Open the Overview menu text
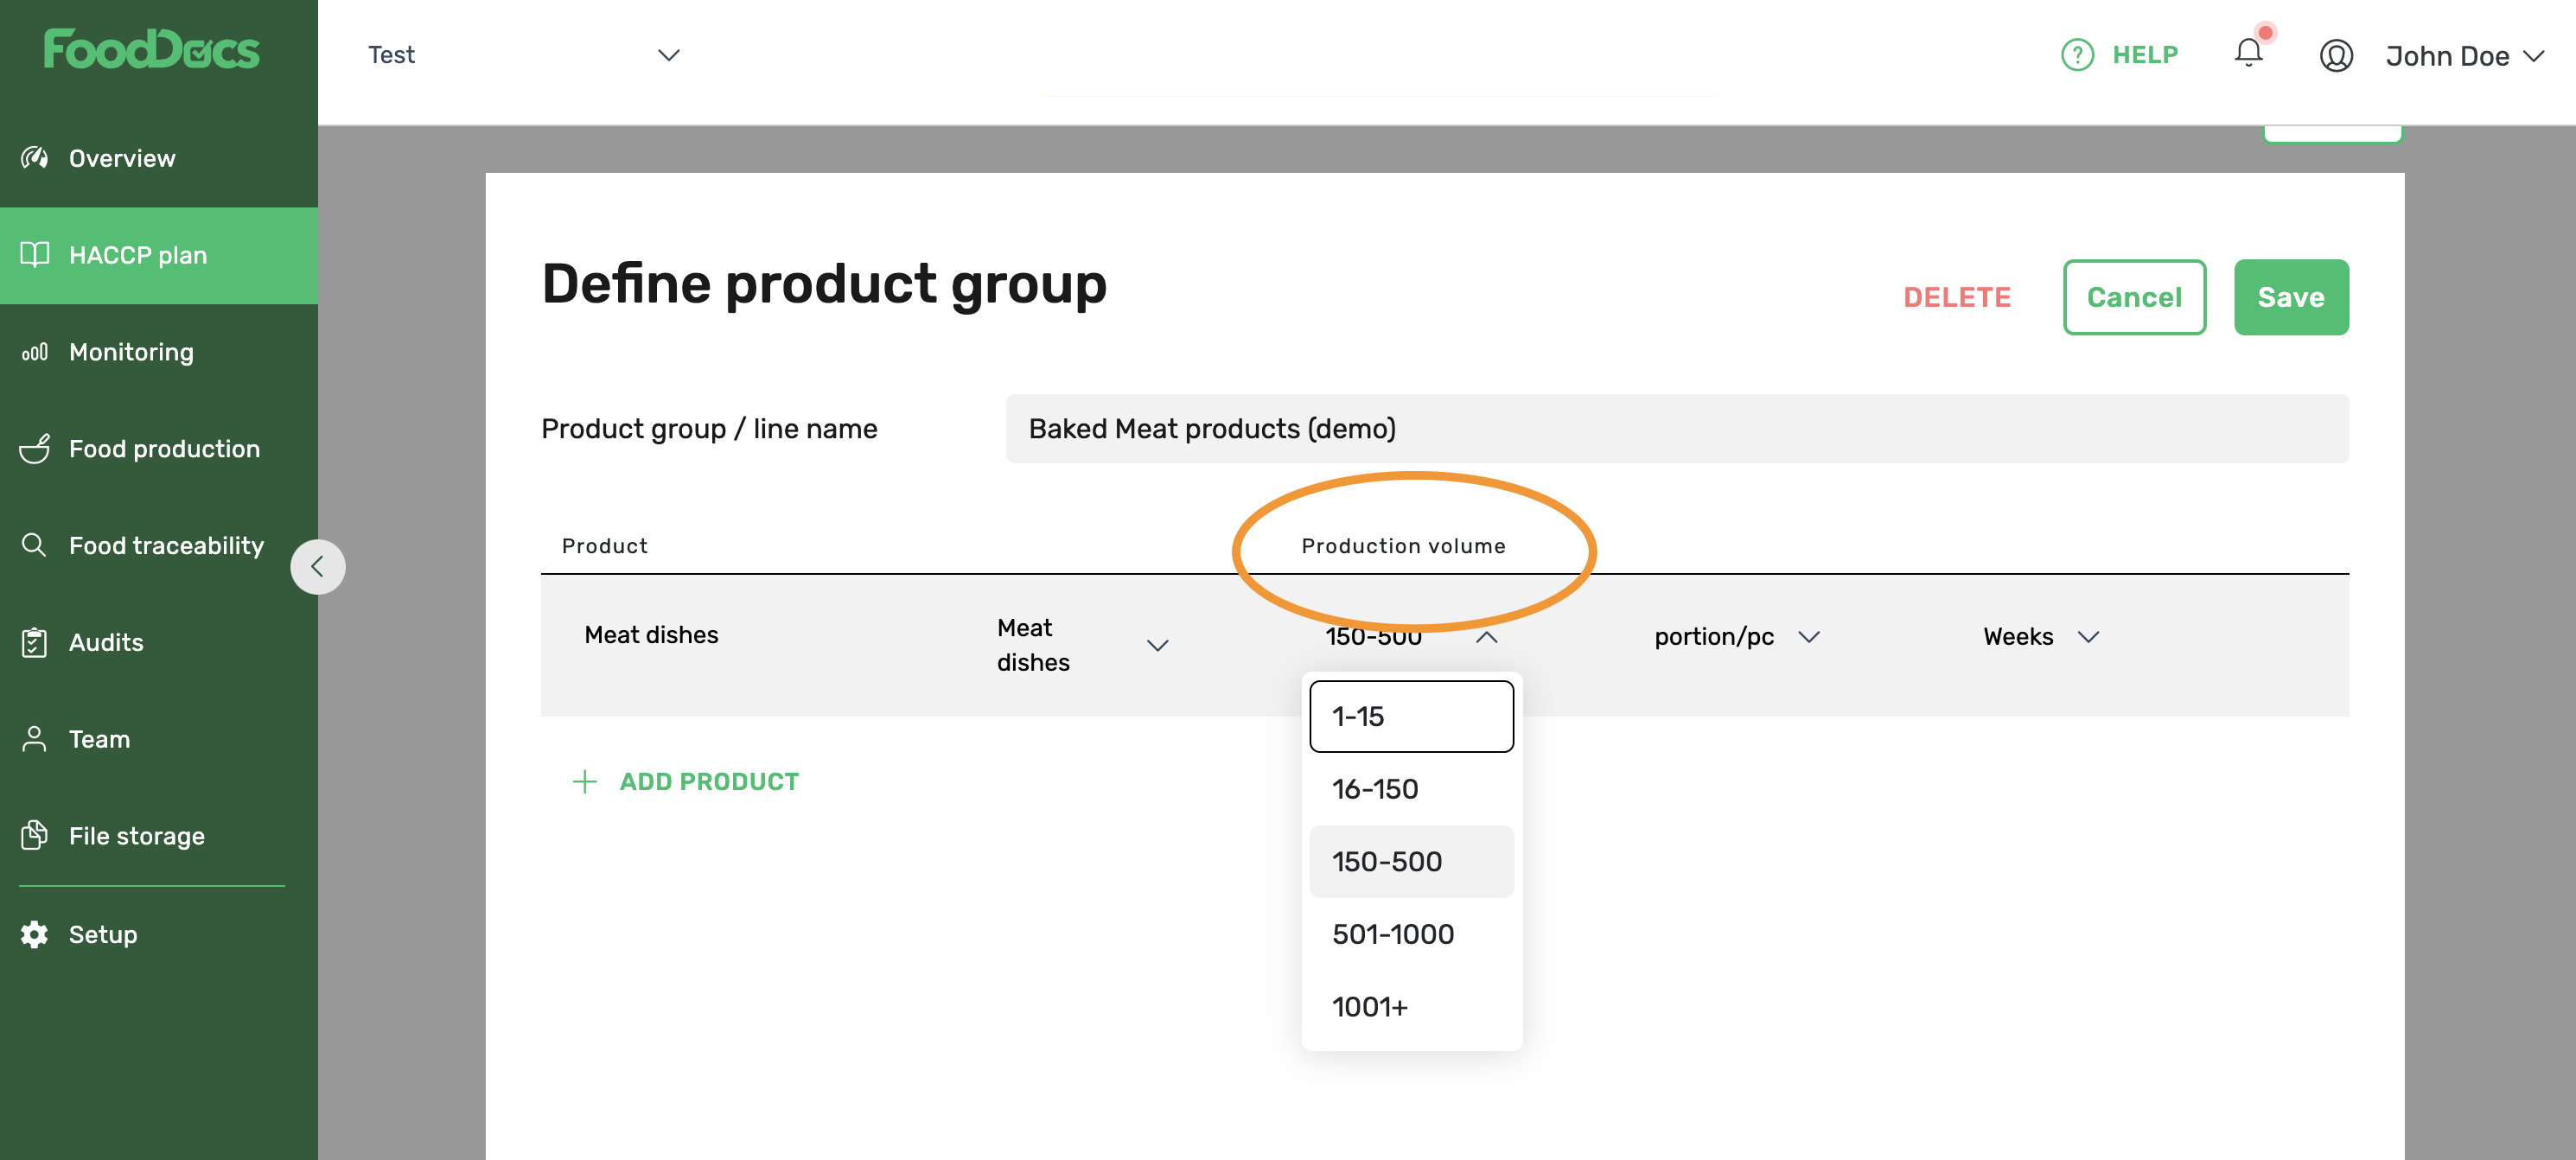2576x1160 pixels. tap(122, 158)
